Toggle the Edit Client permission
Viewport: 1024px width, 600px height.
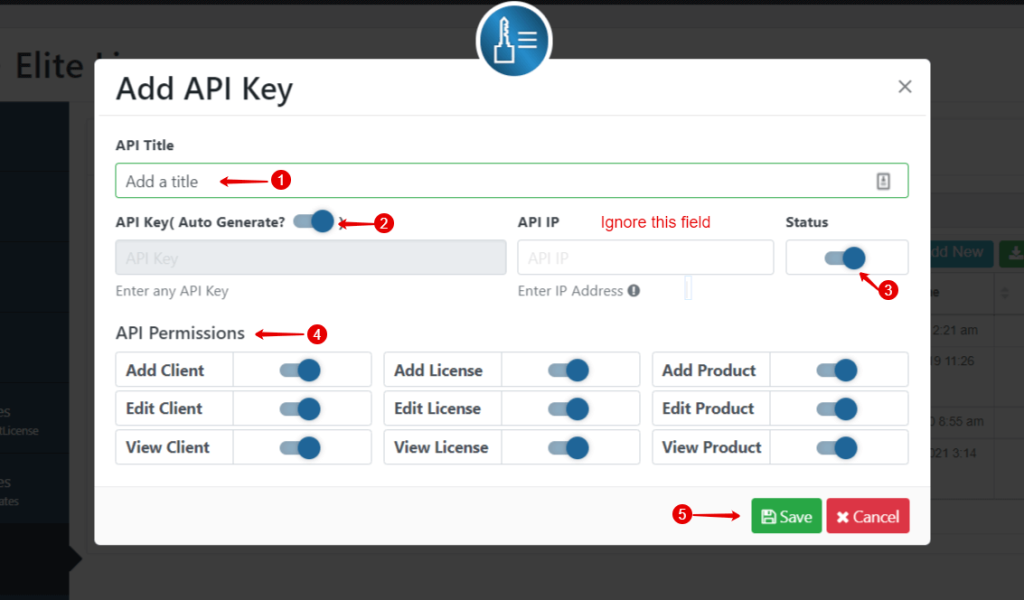(x=302, y=408)
